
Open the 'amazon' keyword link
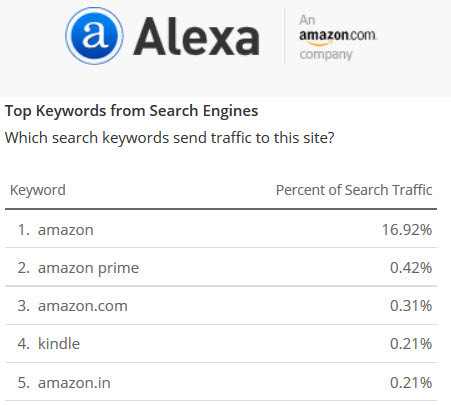pyautogui.click(x=66, y=230)
